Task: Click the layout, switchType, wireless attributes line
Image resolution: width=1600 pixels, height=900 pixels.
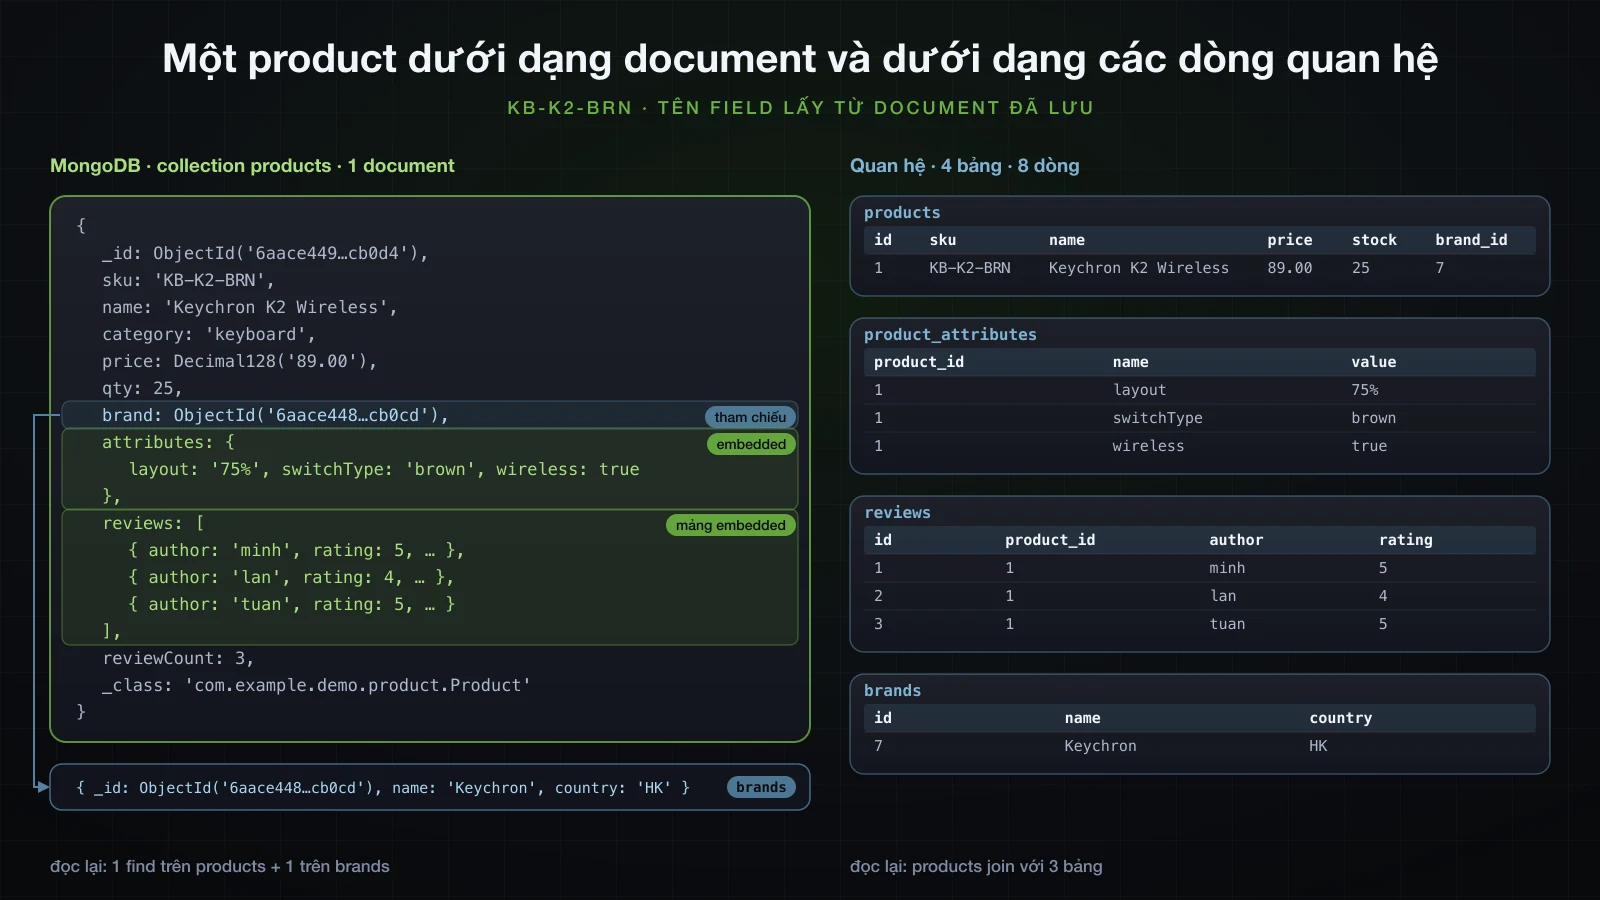Action: point(384,469)
